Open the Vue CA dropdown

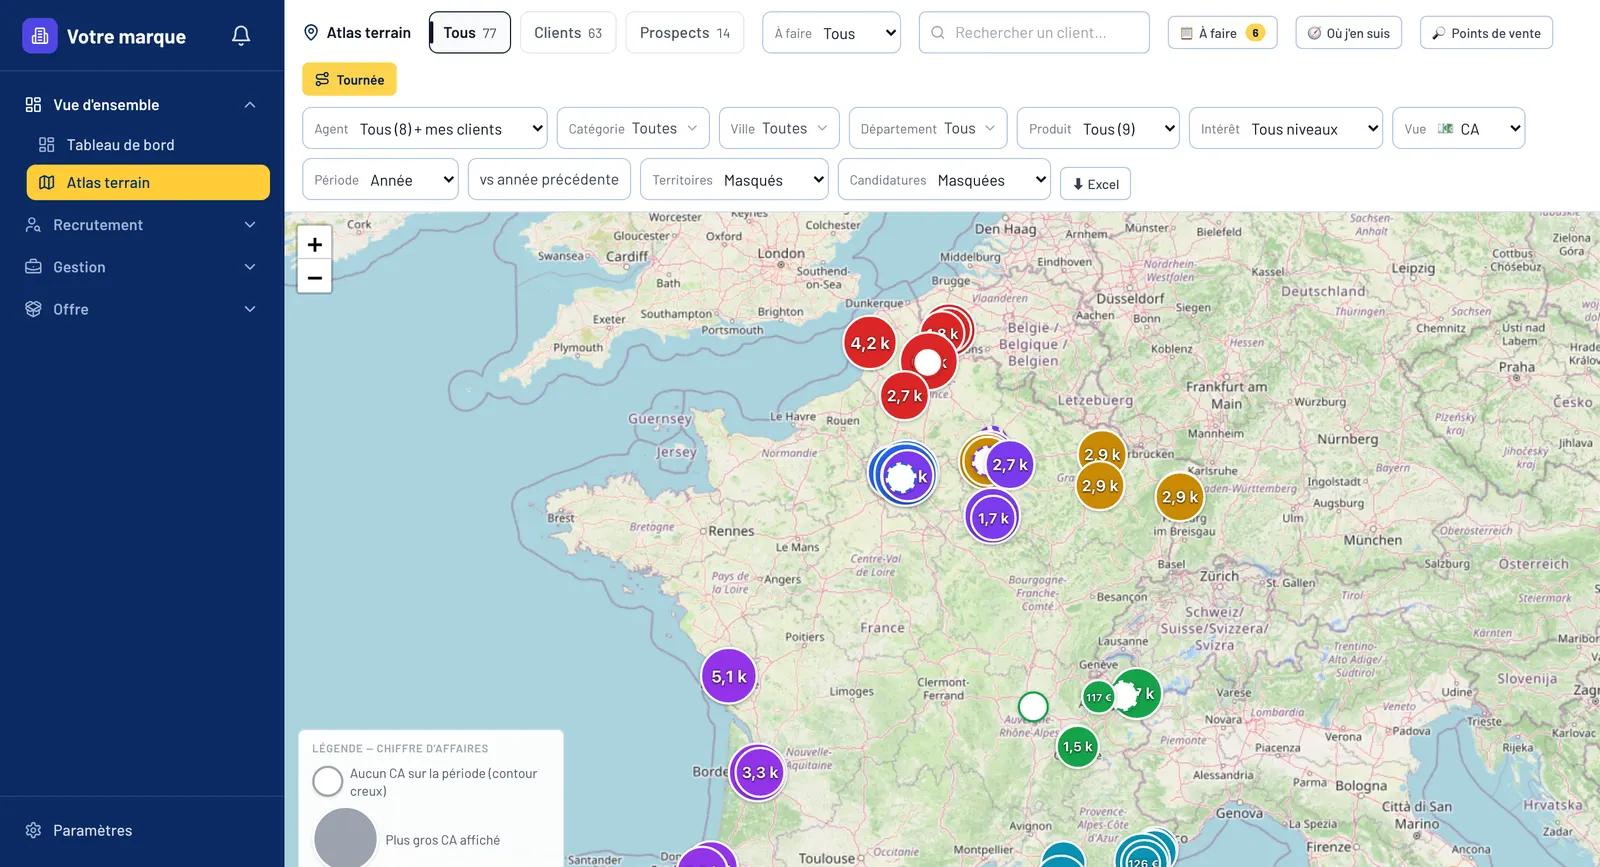(x=1459, y=128)
